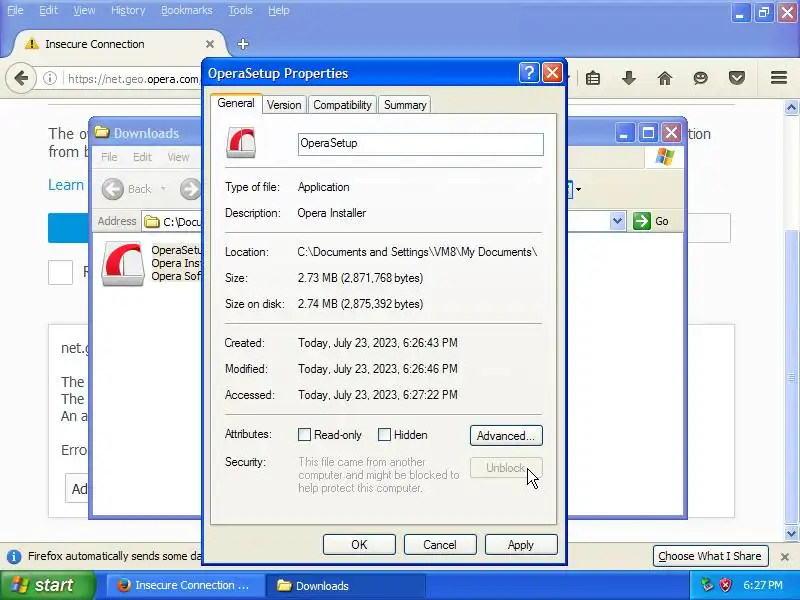Follow the Learn link on Firefox page
This screenshot has width=800, height=600.
[x=66, y=185]
